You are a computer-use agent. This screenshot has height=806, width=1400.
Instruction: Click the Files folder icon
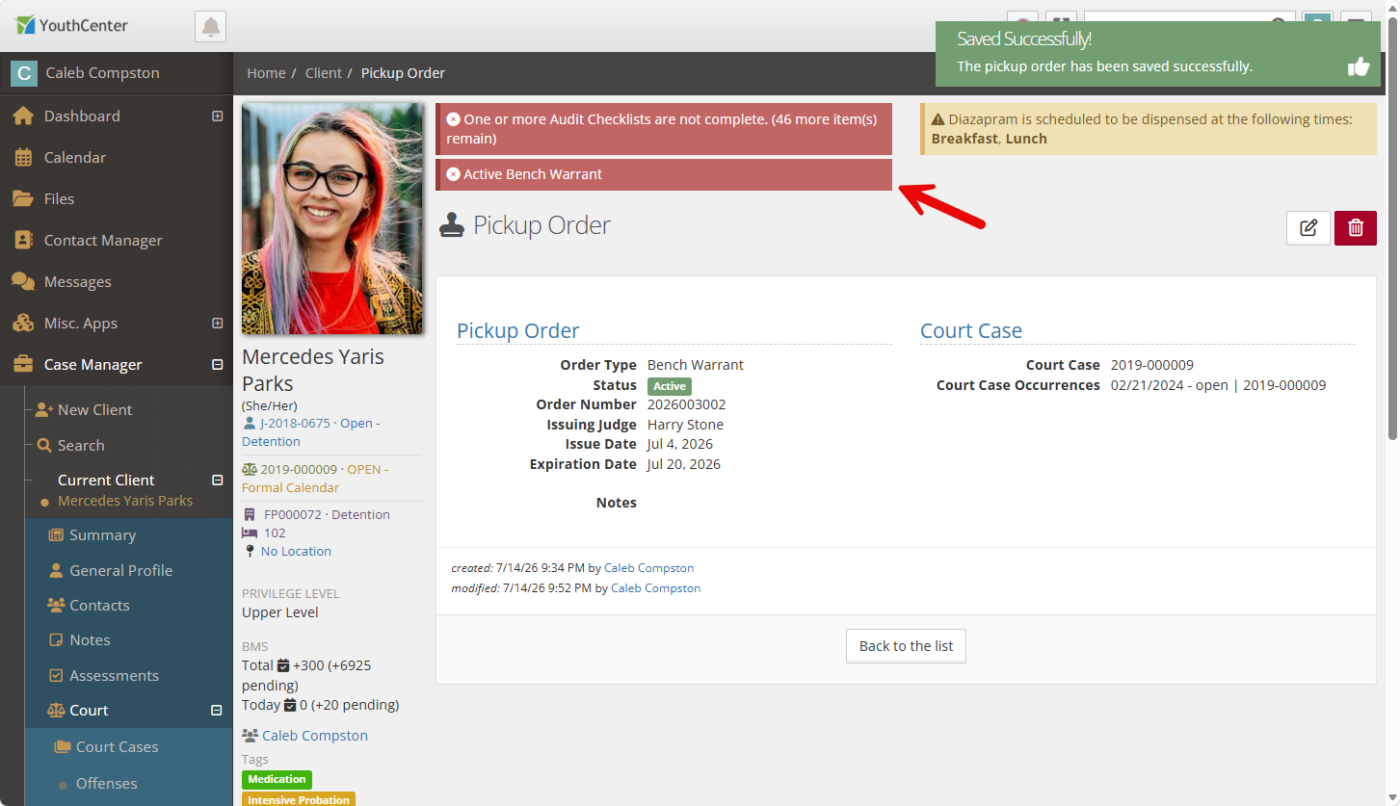click(23, 199)
